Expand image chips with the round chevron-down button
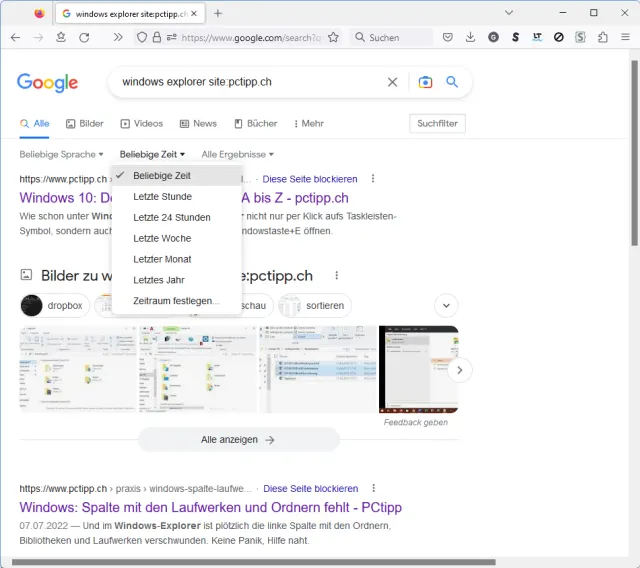 446,305
